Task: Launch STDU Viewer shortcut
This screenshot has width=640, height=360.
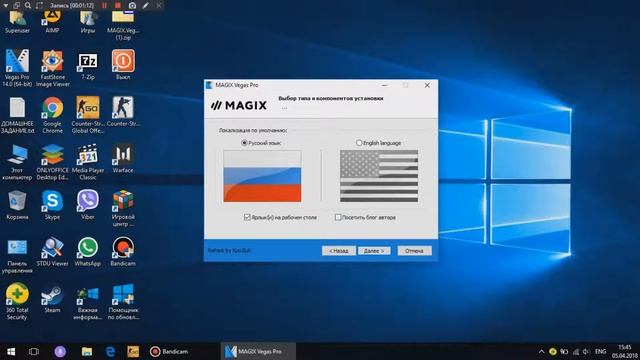Action: point(52,252)
